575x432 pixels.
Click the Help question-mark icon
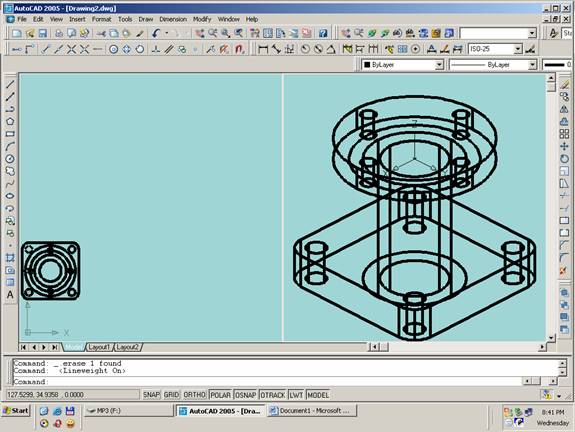point(323,34)
